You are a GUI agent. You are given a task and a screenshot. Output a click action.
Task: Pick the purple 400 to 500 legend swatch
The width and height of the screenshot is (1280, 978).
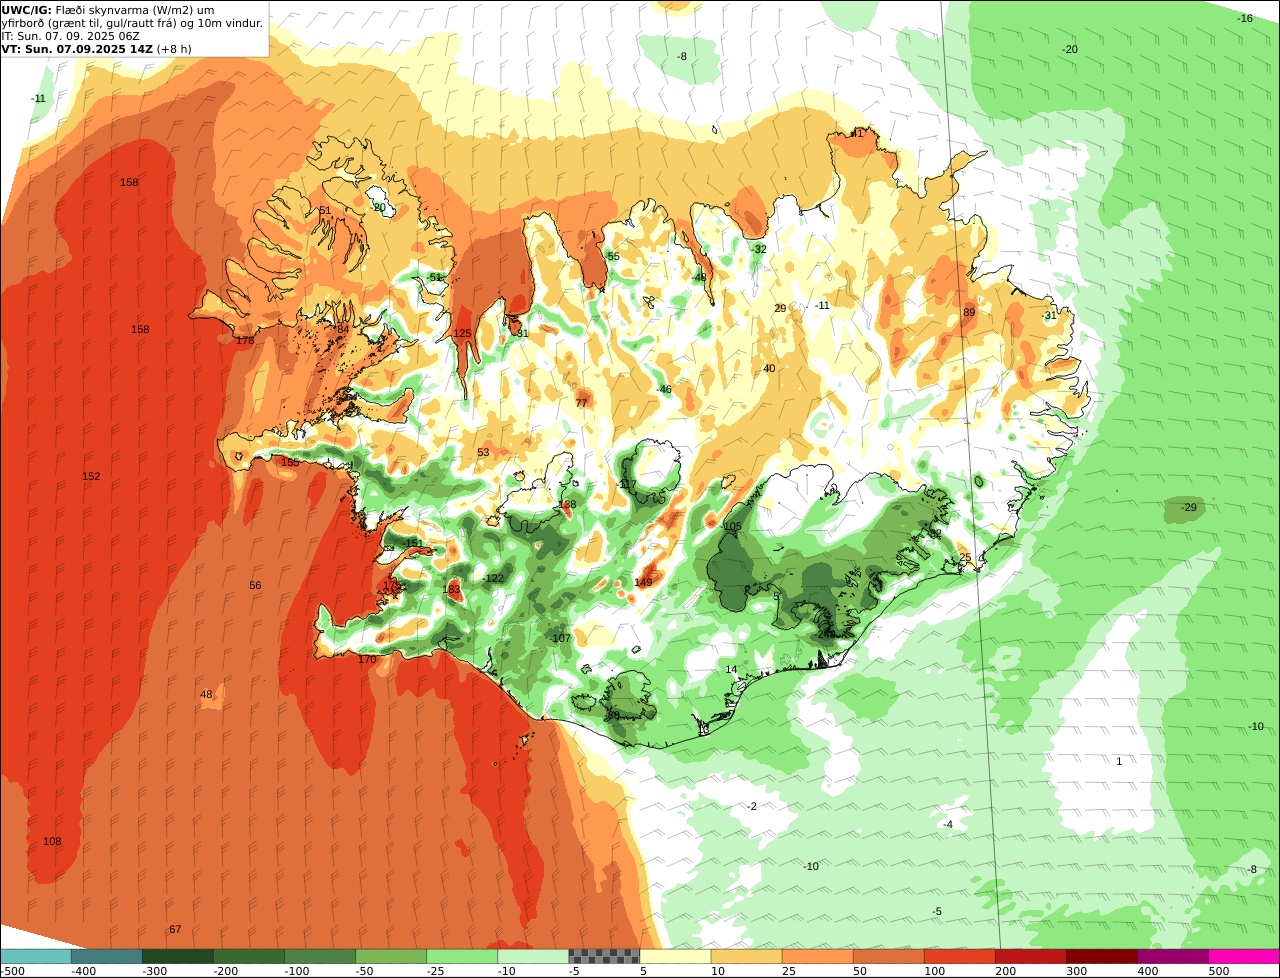coord(1173,956)
